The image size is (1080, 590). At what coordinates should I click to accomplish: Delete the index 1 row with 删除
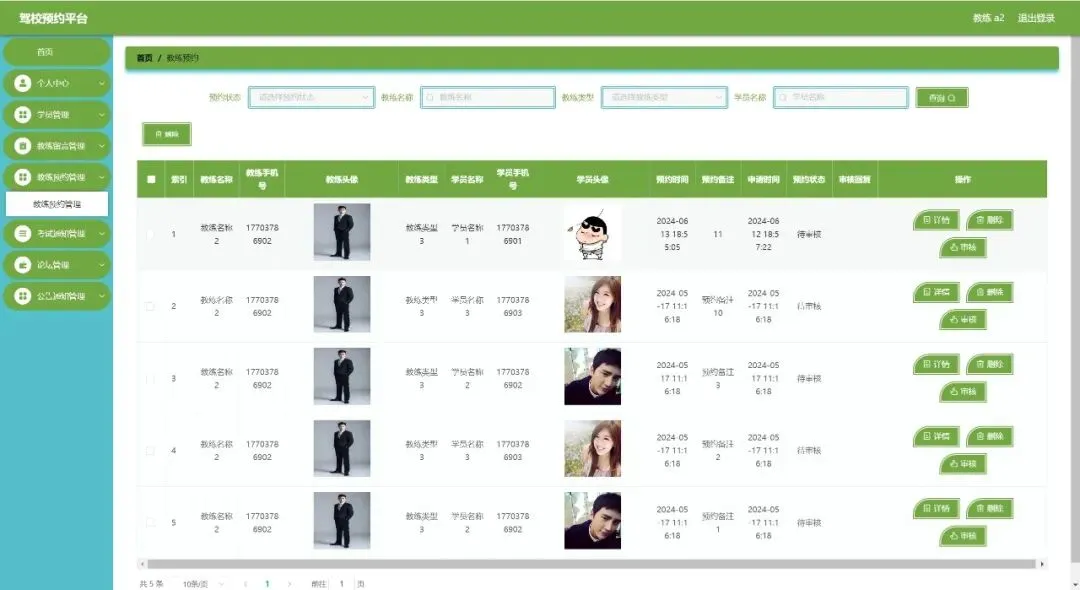coord(989,220)
